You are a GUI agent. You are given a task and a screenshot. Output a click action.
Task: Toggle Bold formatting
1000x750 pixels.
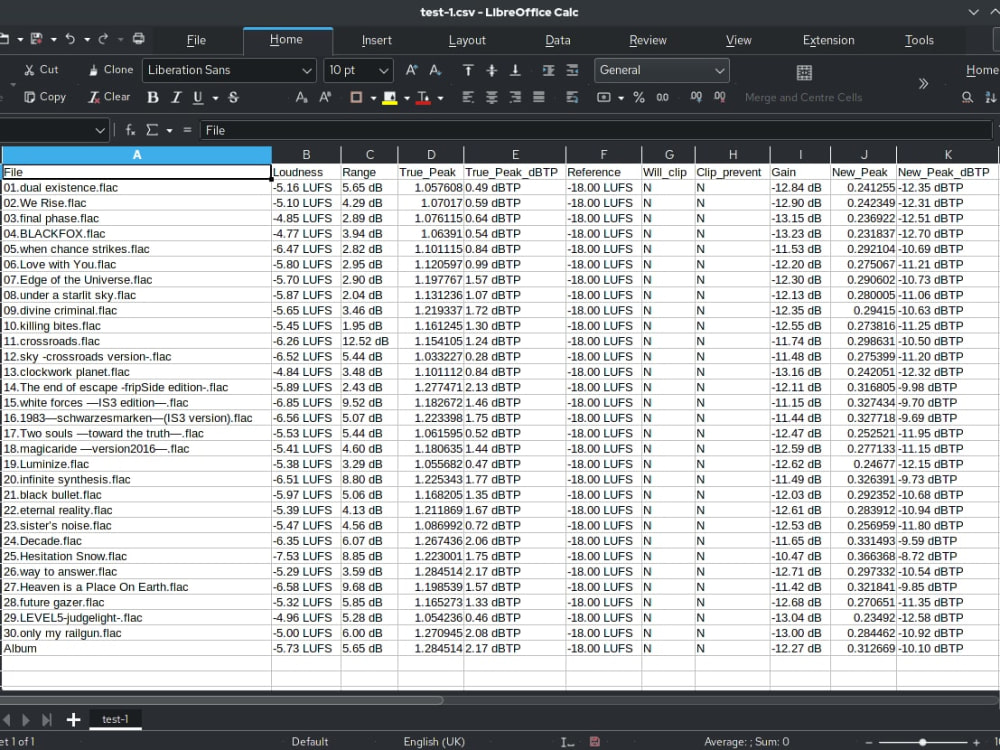click(152, 98)
